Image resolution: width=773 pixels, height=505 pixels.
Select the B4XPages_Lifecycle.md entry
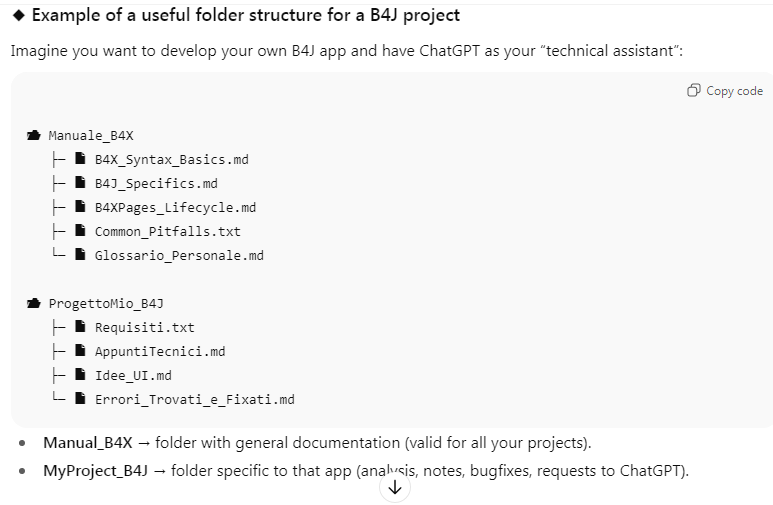pyautogui.click(x=175, y=208)
